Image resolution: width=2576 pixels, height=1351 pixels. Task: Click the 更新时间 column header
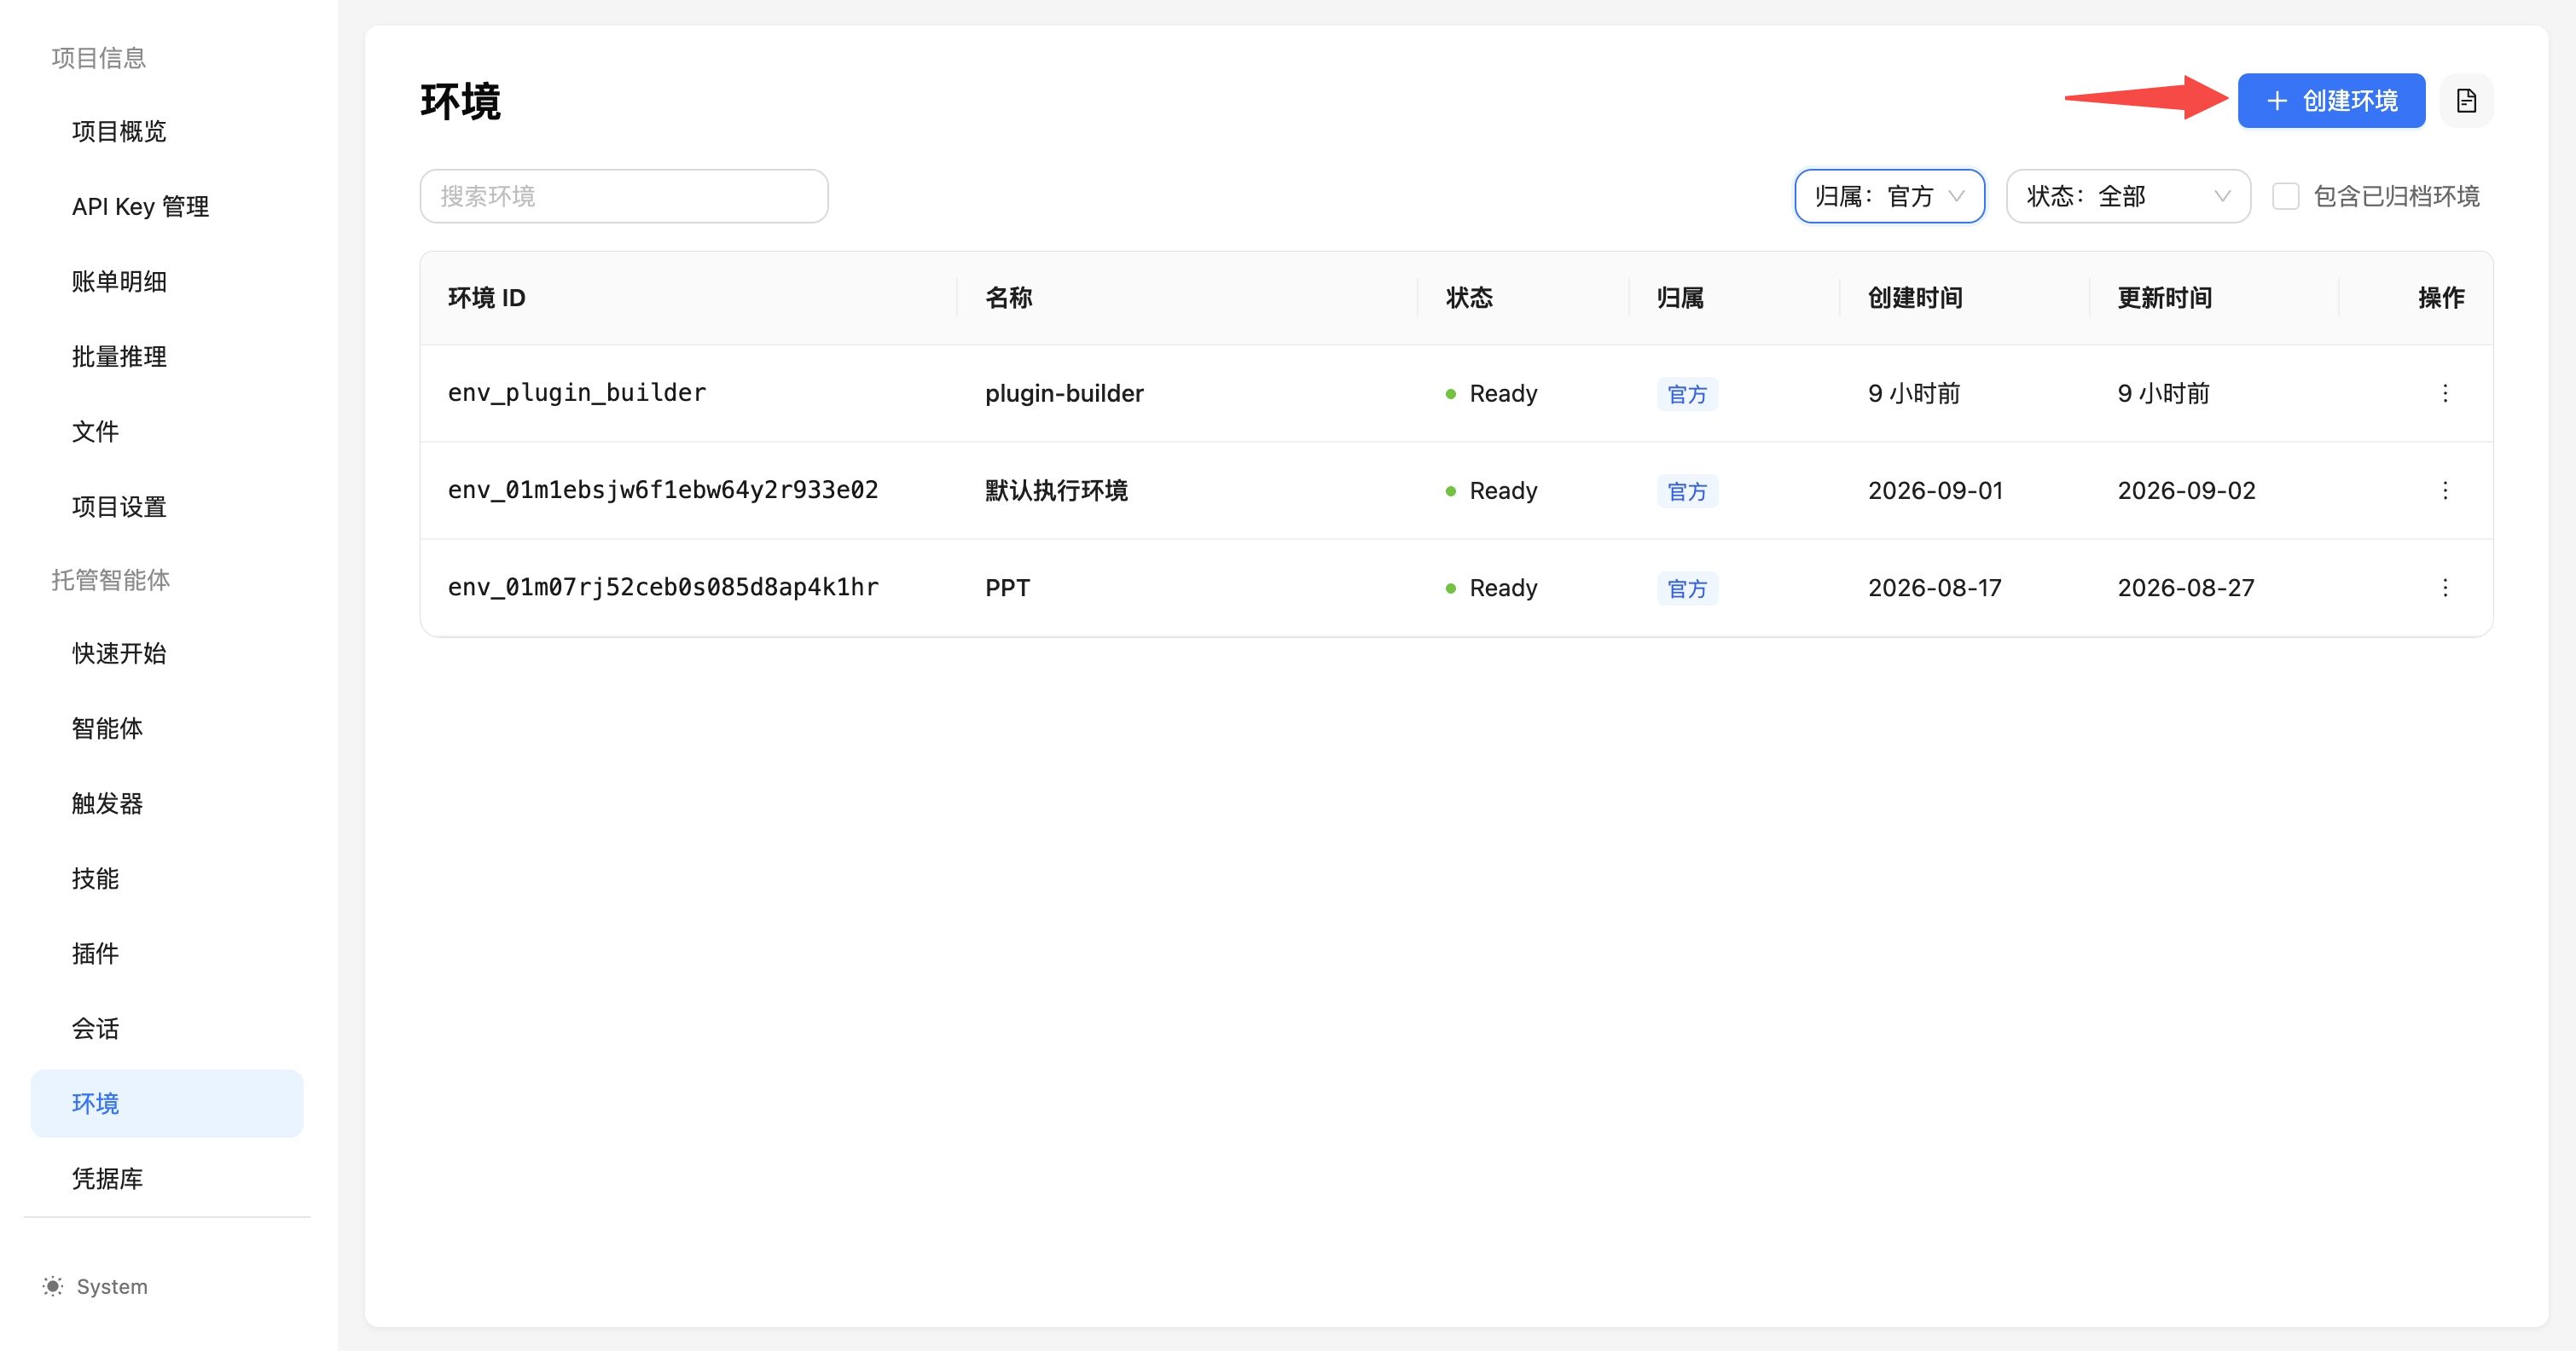point(2164,297)
